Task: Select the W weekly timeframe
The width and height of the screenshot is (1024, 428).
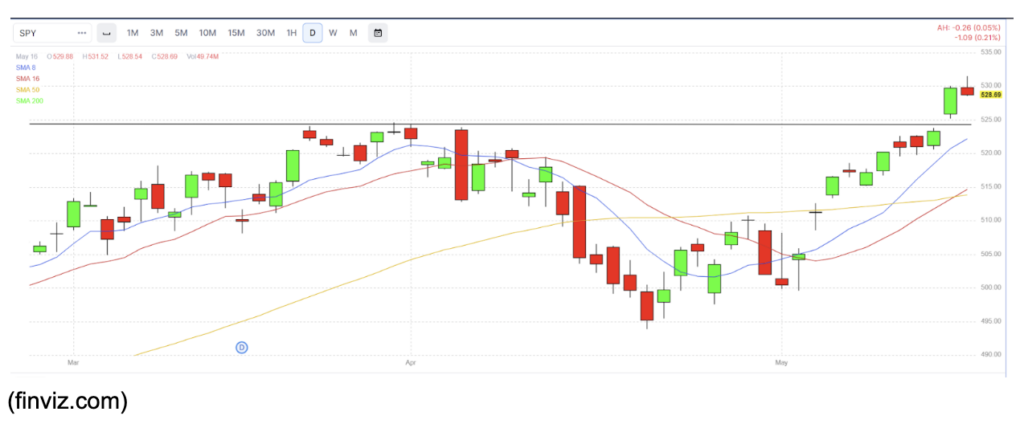Action: point(333,33)
